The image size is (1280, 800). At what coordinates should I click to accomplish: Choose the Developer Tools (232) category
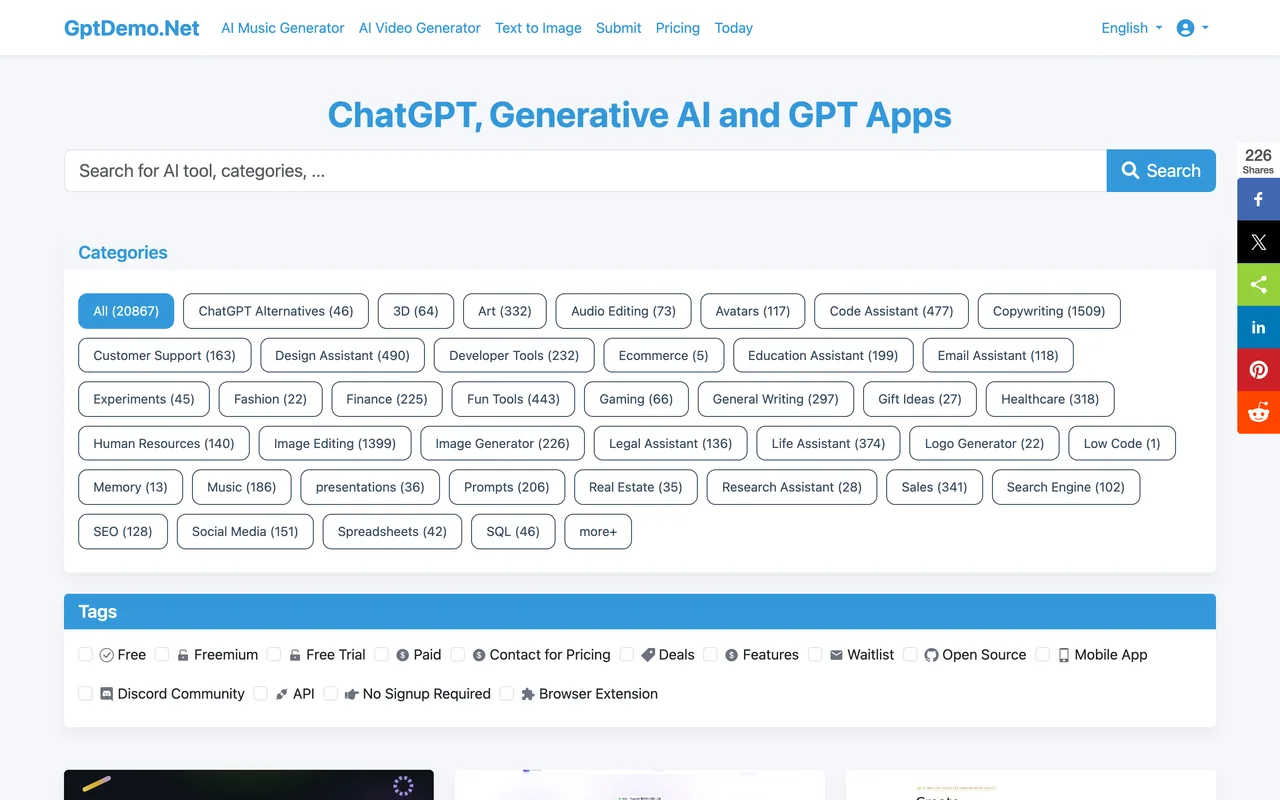pos(514,355)
